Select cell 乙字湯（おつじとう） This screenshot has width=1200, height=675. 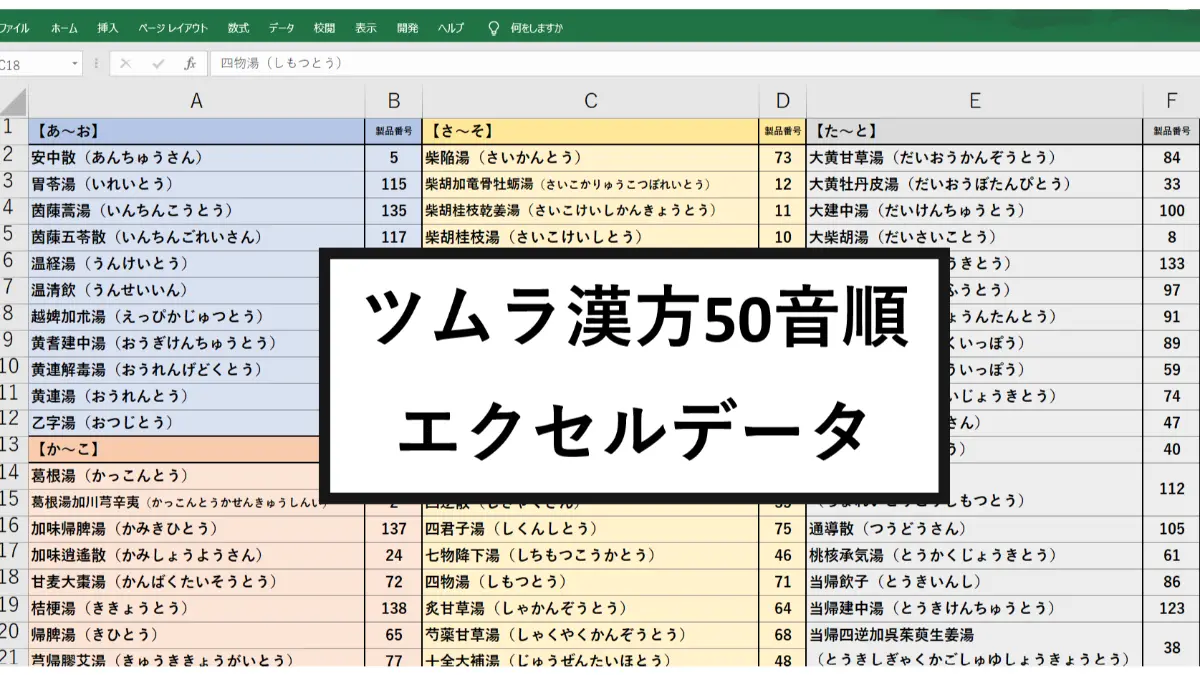click(x=173, y=422)
